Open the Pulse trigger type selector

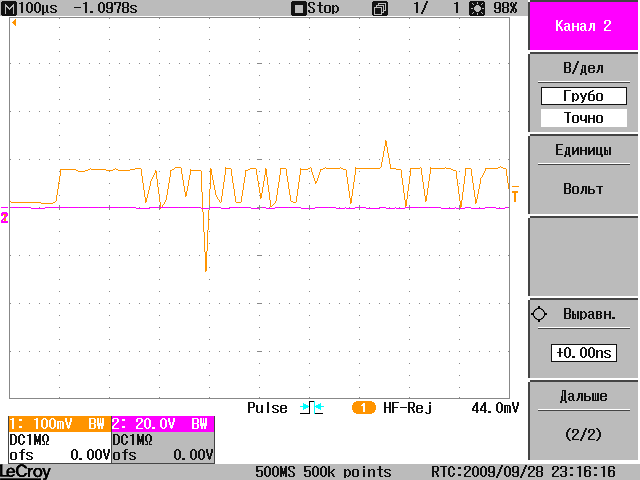pos(267,408)
